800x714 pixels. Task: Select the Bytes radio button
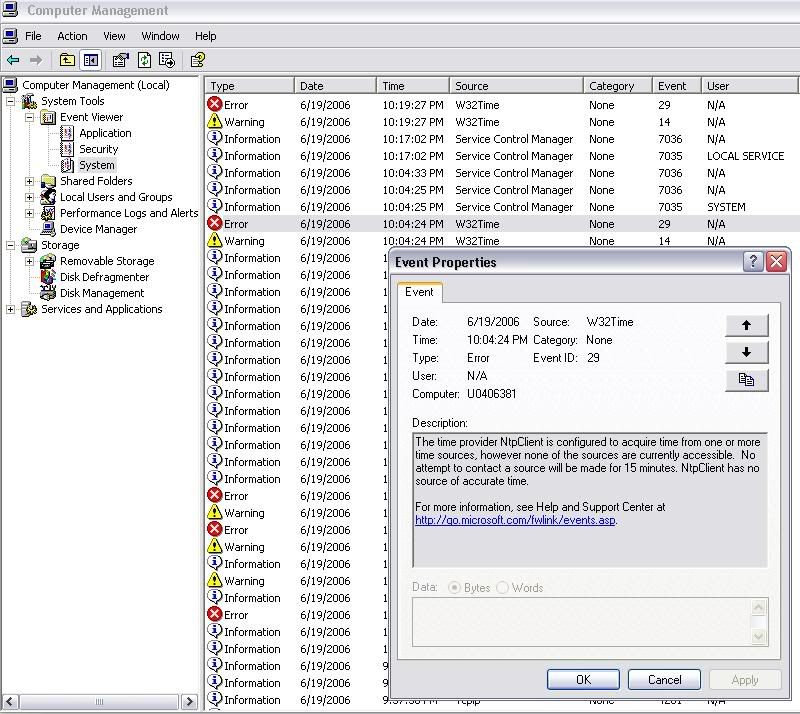pyautogui.click(x=455, y=588)
